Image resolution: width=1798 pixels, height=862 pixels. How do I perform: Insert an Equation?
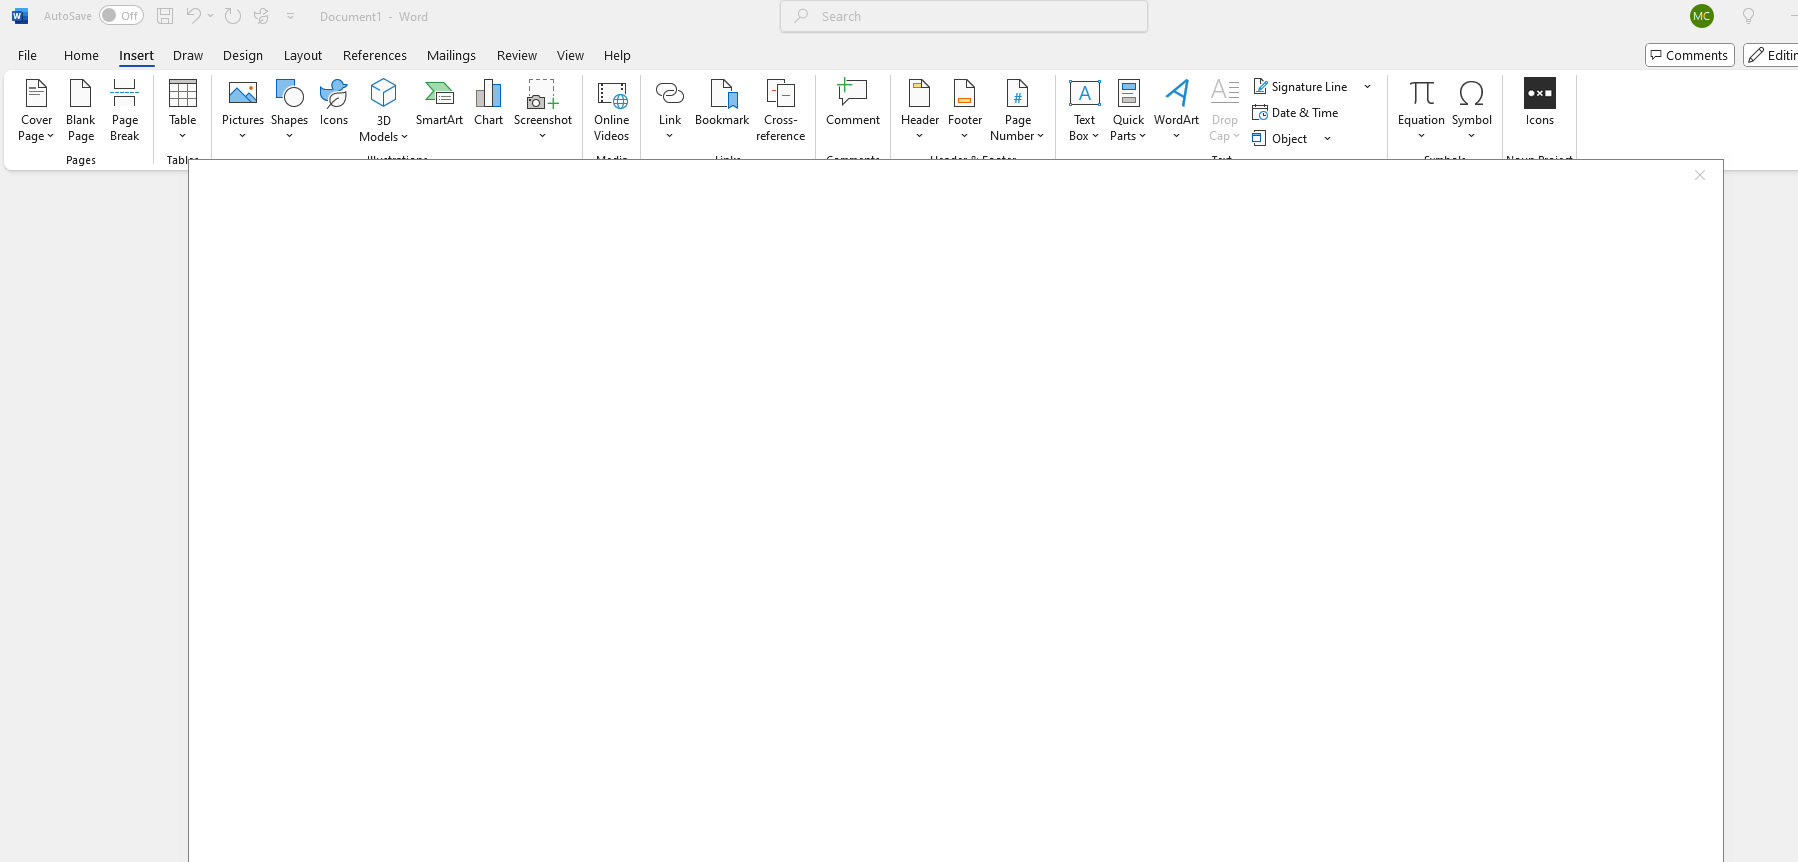click(x=1421, y=110)
